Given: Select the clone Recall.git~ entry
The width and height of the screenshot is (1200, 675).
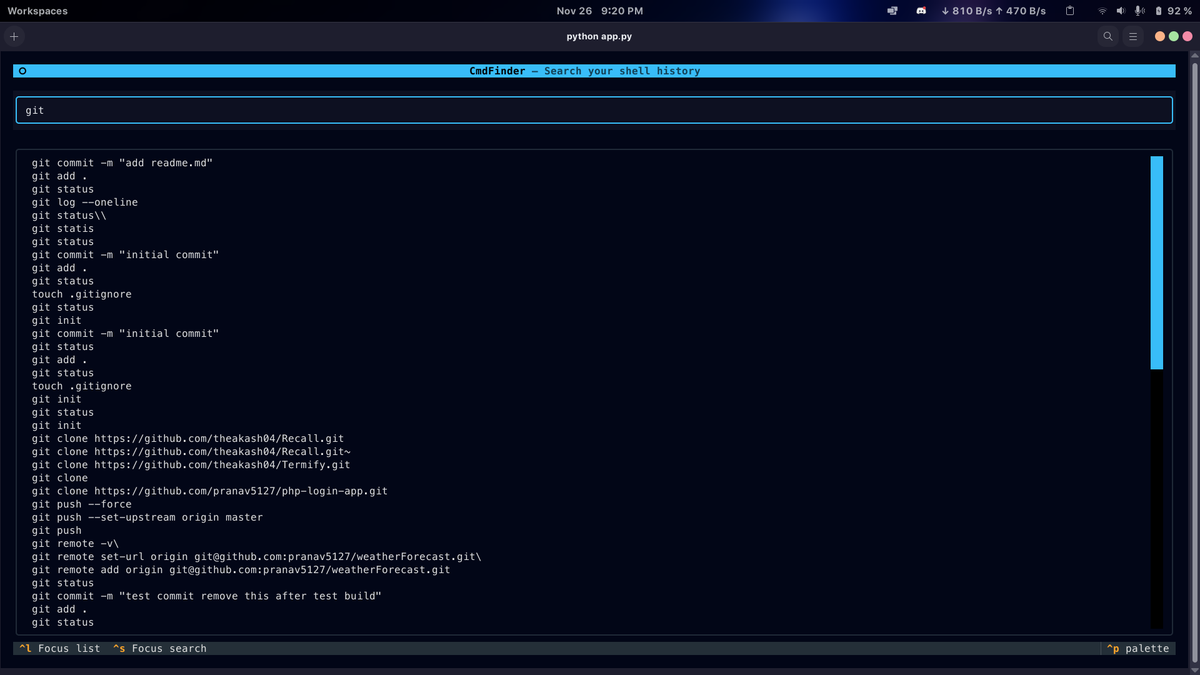Looking at the screenshot, I should click(x=191, y=451).
